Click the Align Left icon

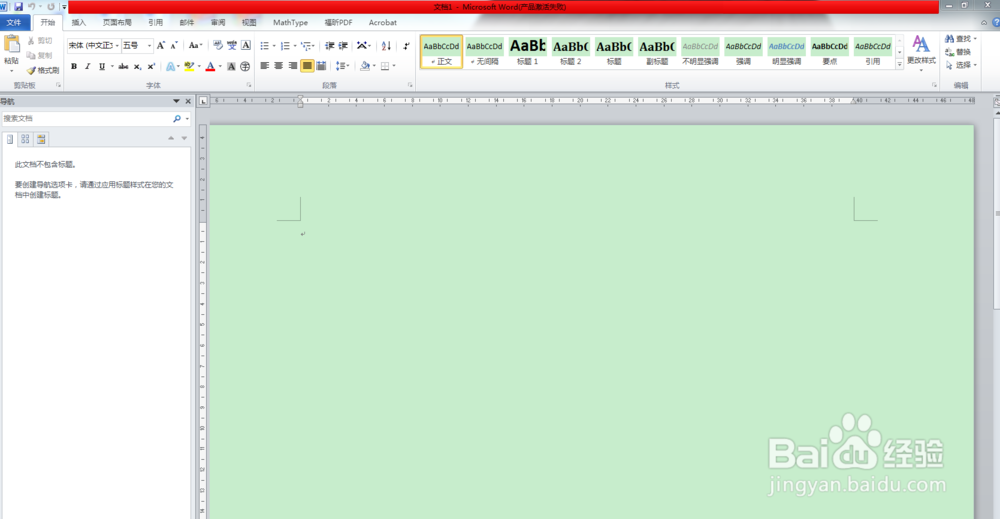coord(265,66)
